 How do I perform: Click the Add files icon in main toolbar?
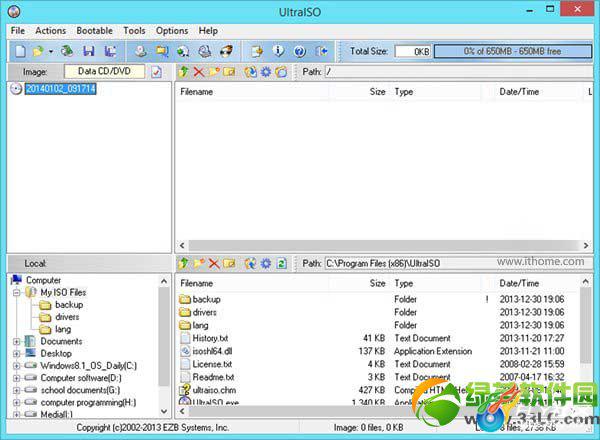(x=257, y=51)
